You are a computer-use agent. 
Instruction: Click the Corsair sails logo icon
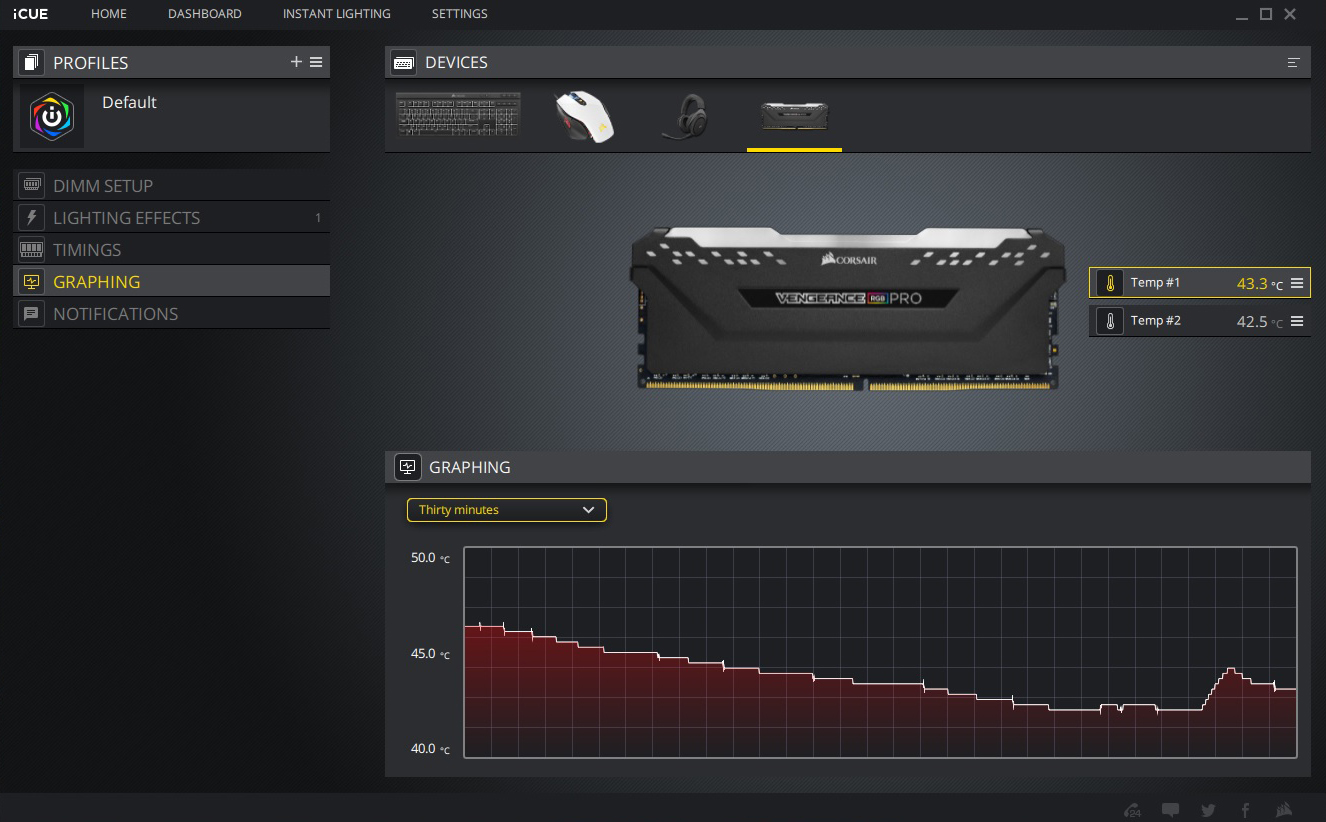pos(1285,810)
